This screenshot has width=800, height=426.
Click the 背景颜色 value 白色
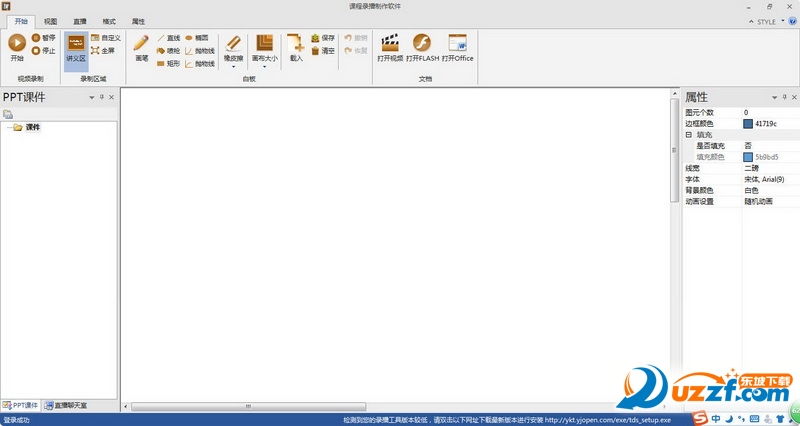(752, 190)
